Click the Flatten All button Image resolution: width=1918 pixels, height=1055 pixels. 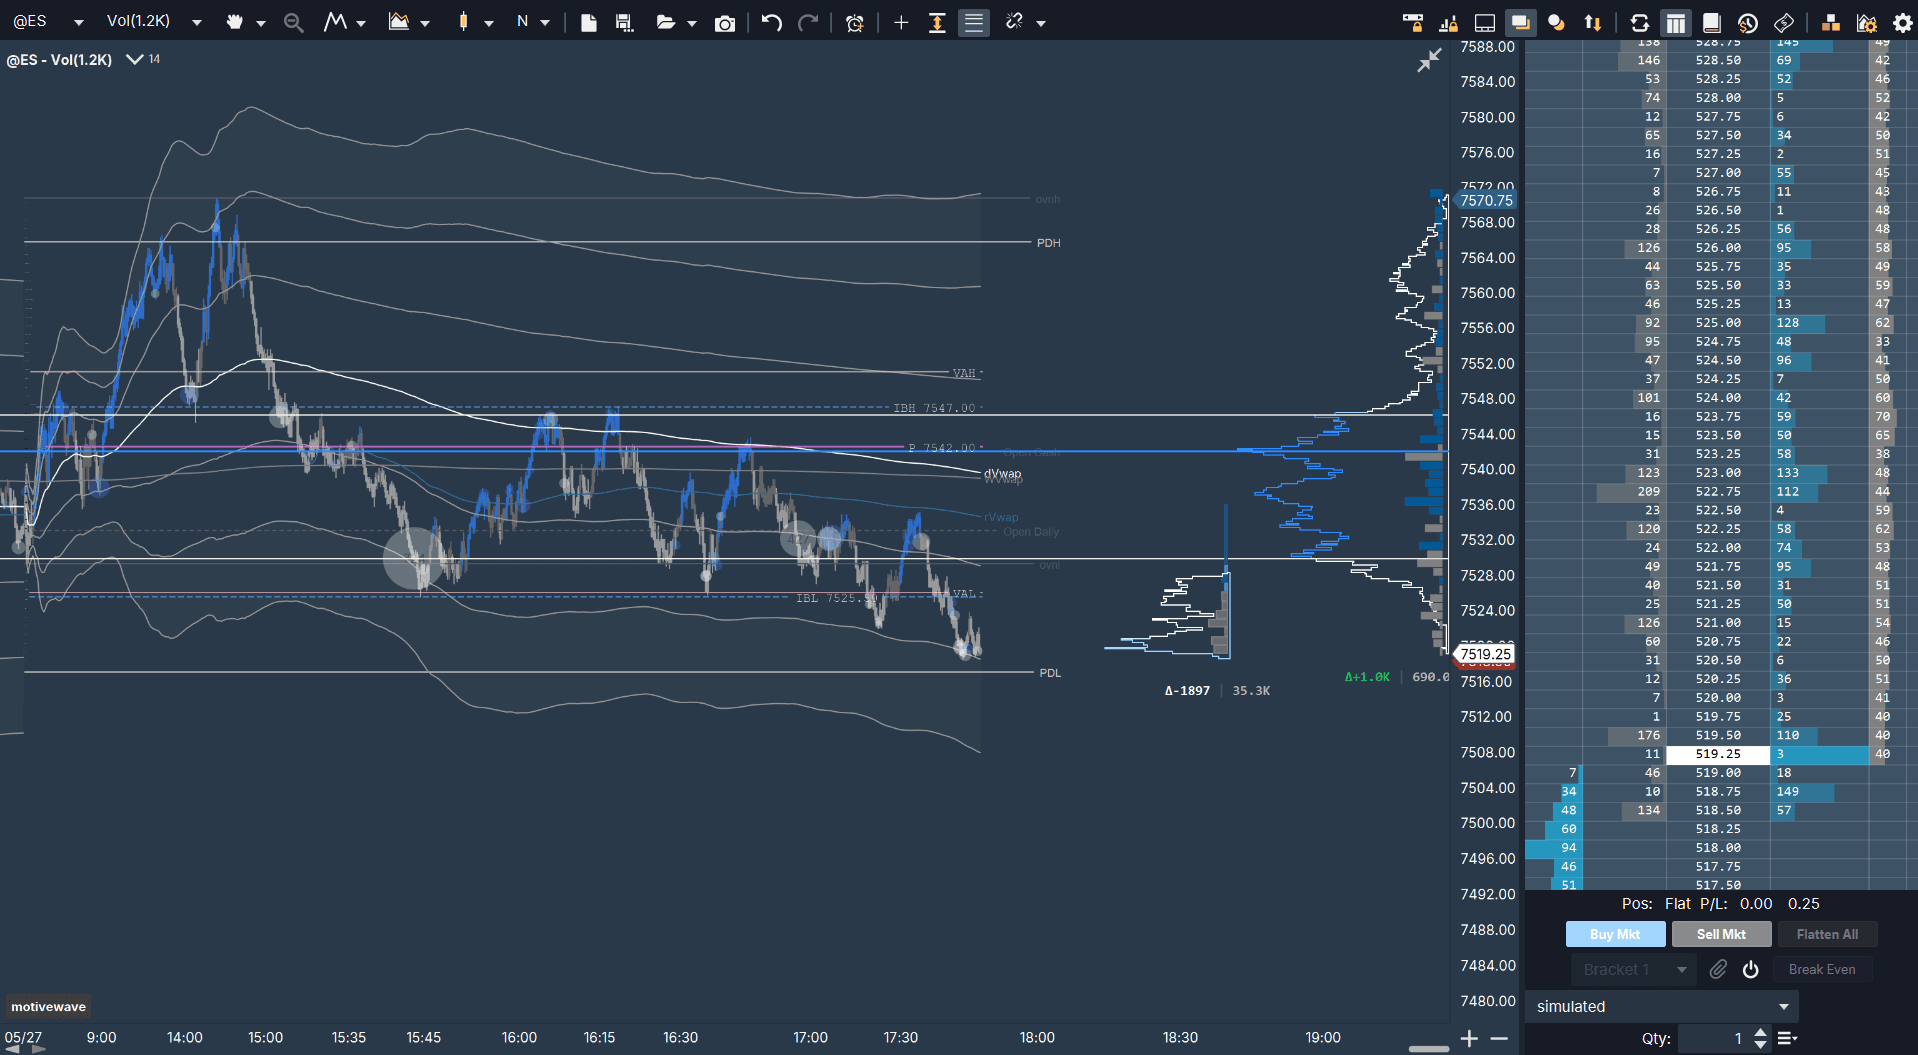point(1827,934)
